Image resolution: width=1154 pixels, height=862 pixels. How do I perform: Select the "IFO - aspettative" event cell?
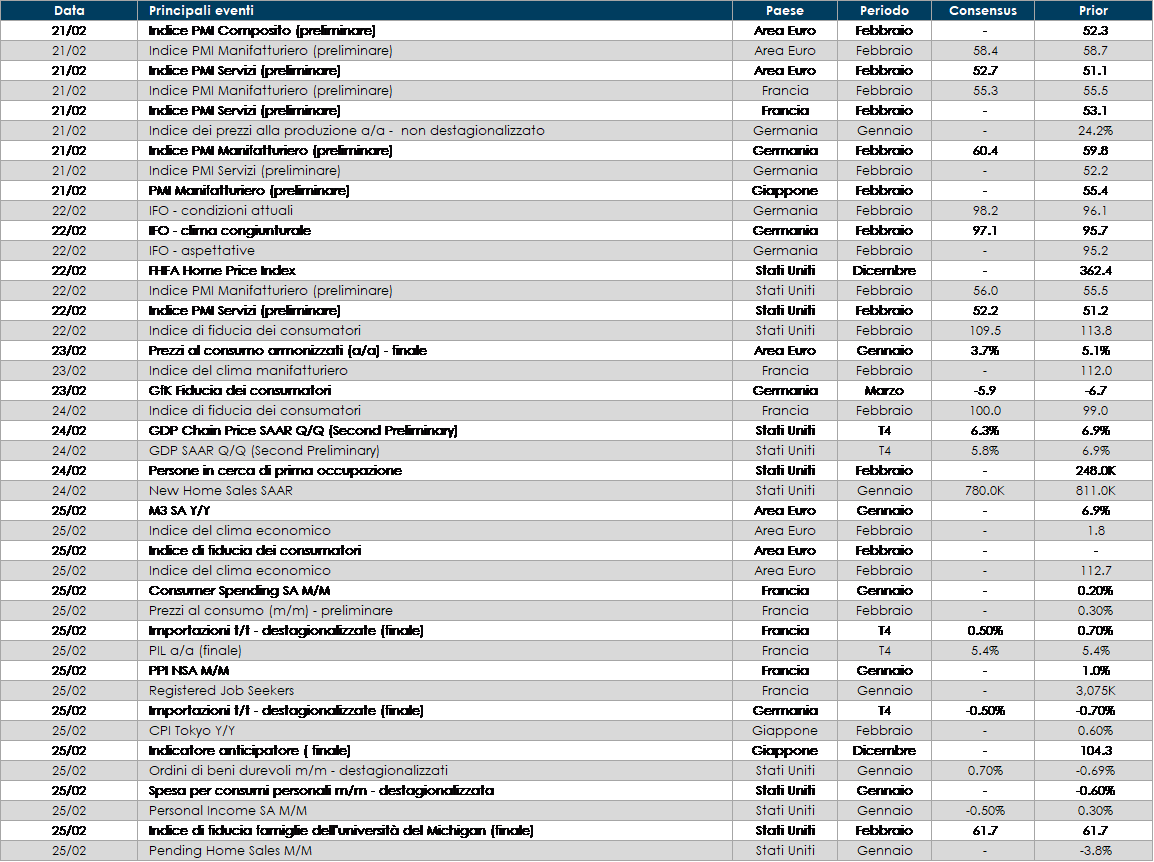pyautogui.click(x=201, y=251)
